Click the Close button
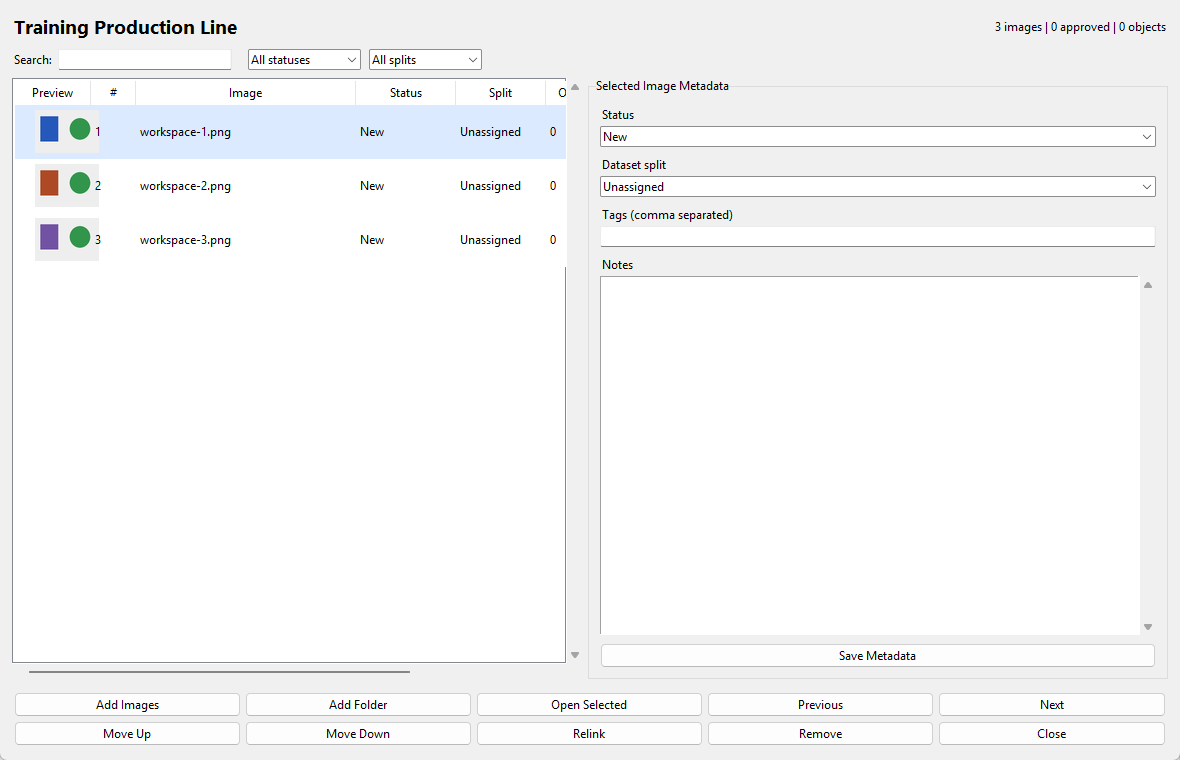The height and width of the screenshot is (760, 1180). [x=1052, y=734]
